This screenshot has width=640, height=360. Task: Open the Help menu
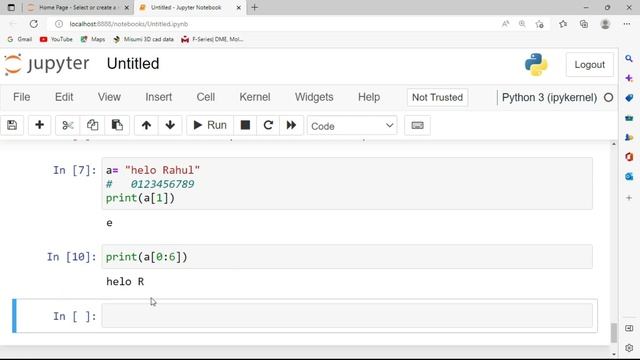click(x=369, y=97)
